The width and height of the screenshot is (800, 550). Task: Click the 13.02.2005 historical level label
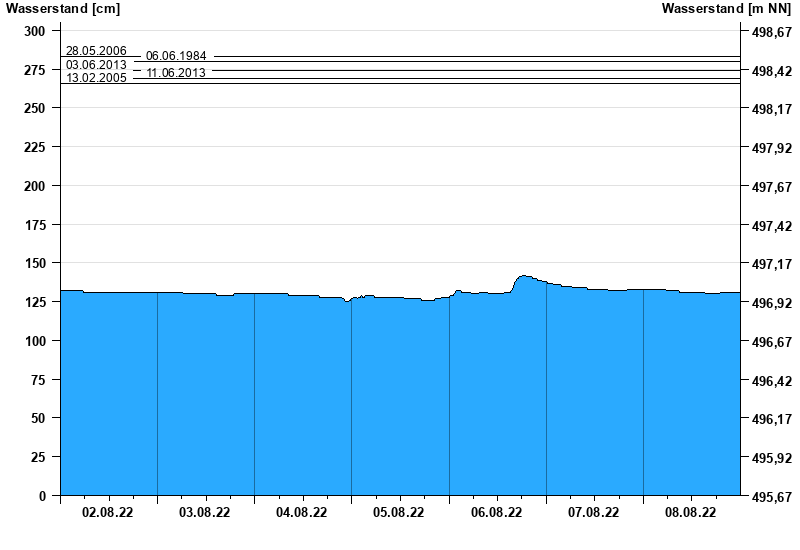click(x=96, y=78)
